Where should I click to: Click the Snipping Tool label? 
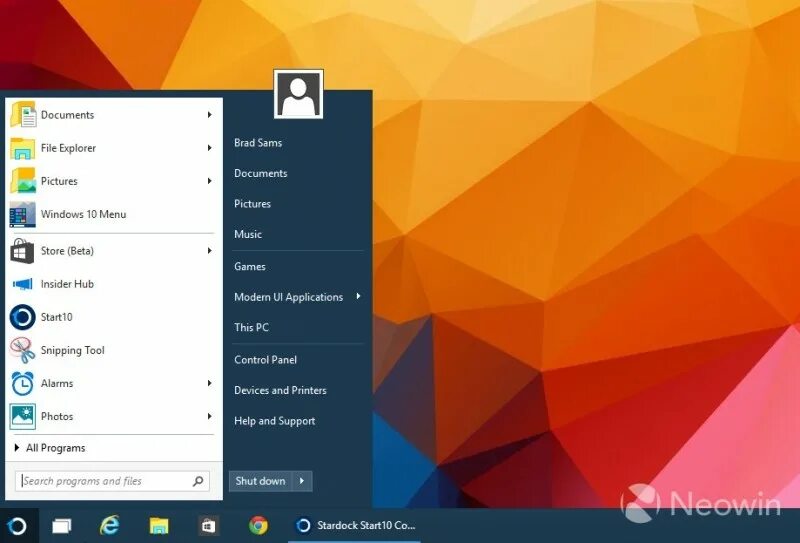tap(72, 350)
